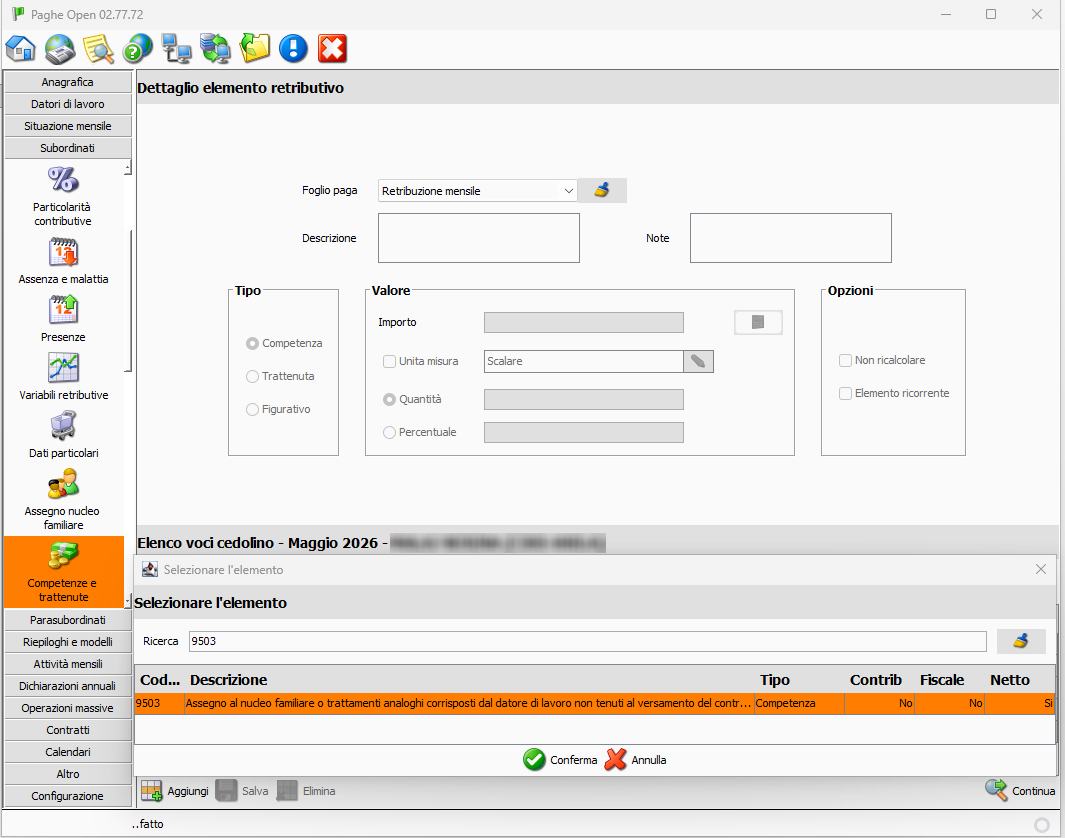The image size is (1065, 838).
Task: Open Variabili retributive chart icon
Action: click(64, 369)
